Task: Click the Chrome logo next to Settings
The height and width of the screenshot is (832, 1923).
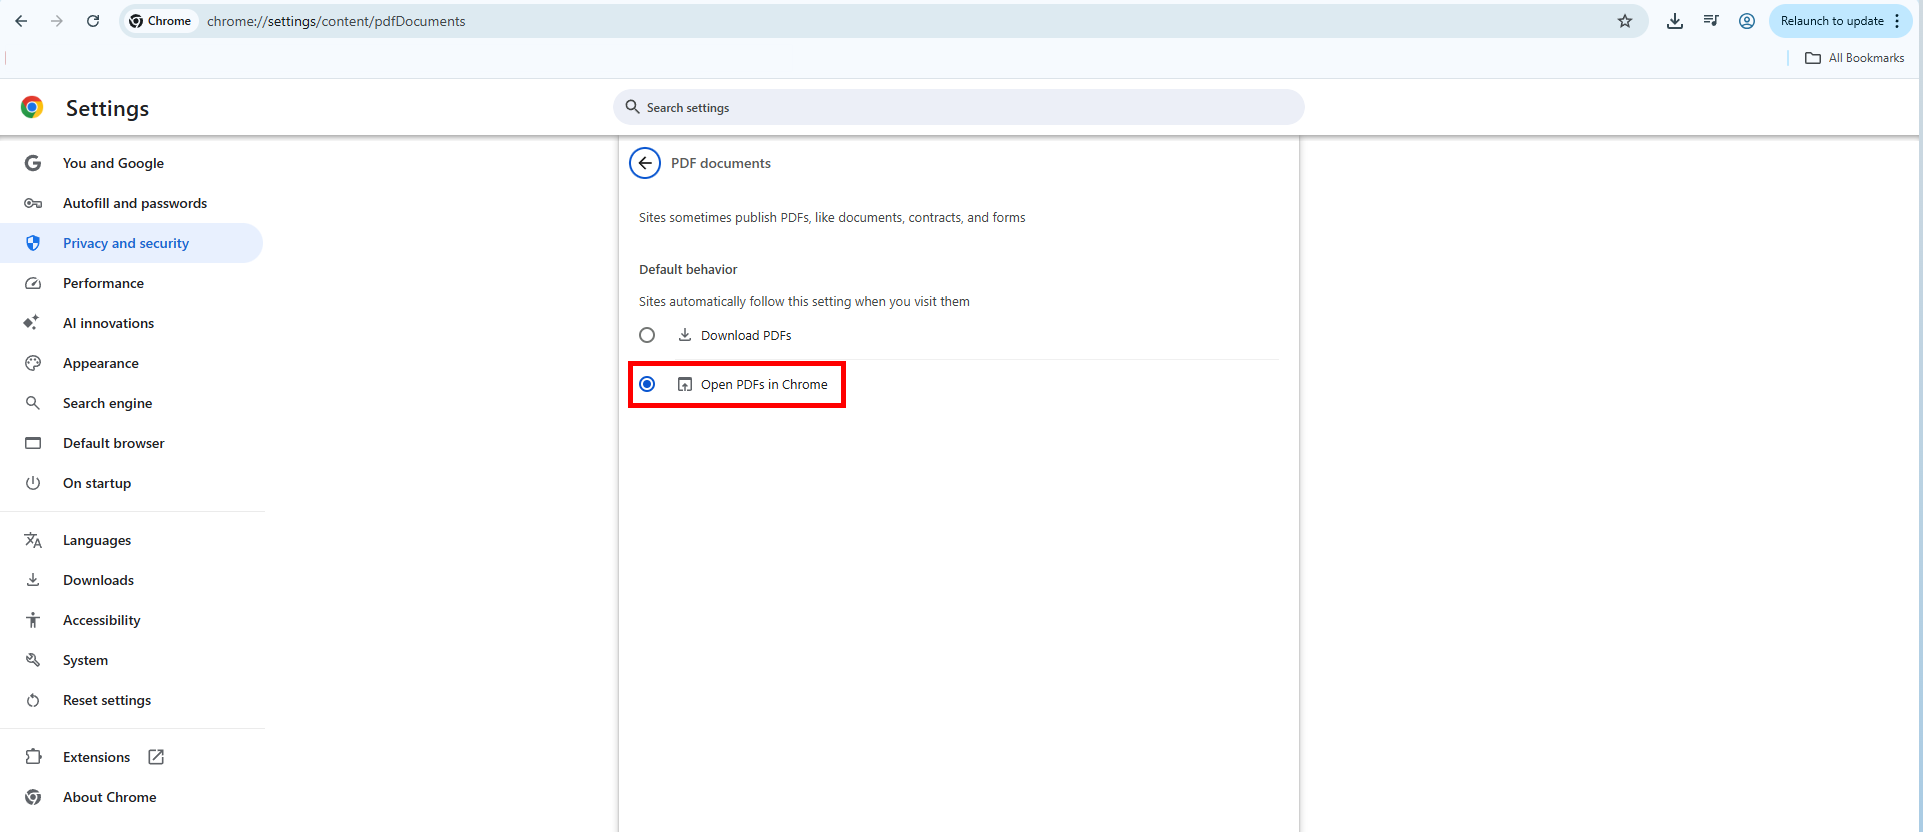Action: (32, 107)
